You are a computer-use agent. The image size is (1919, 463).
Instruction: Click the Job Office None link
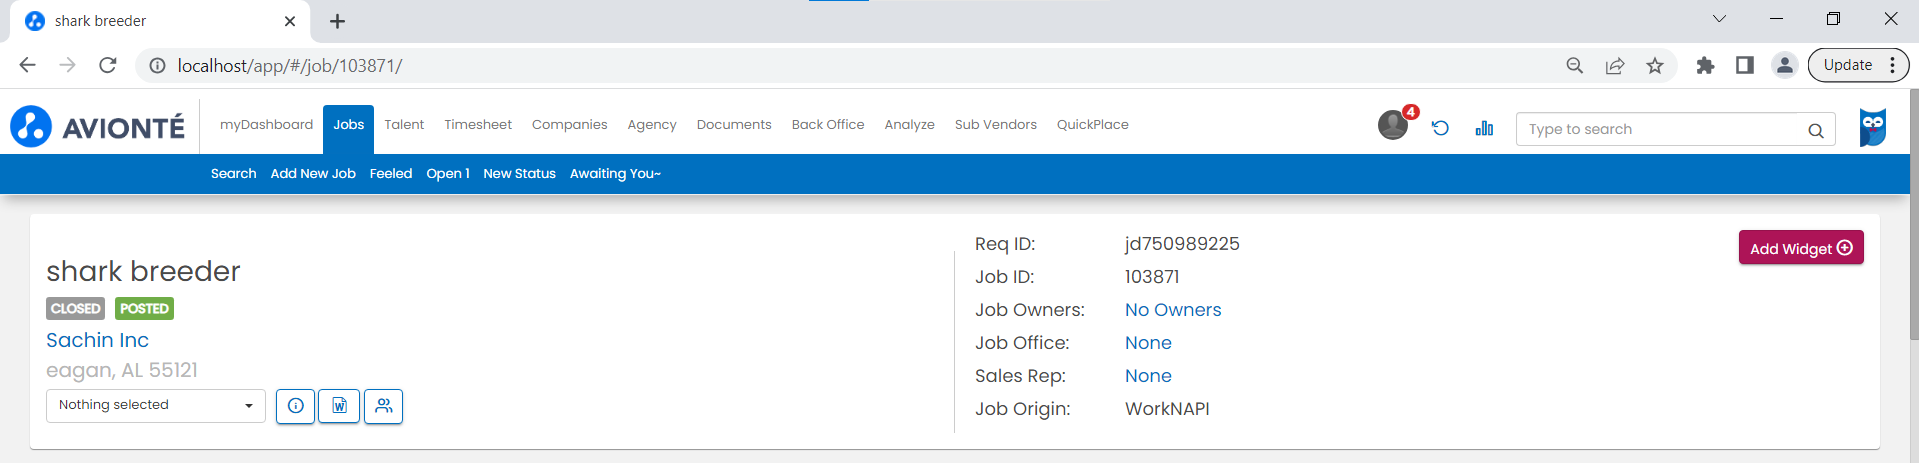point(1148,343)
